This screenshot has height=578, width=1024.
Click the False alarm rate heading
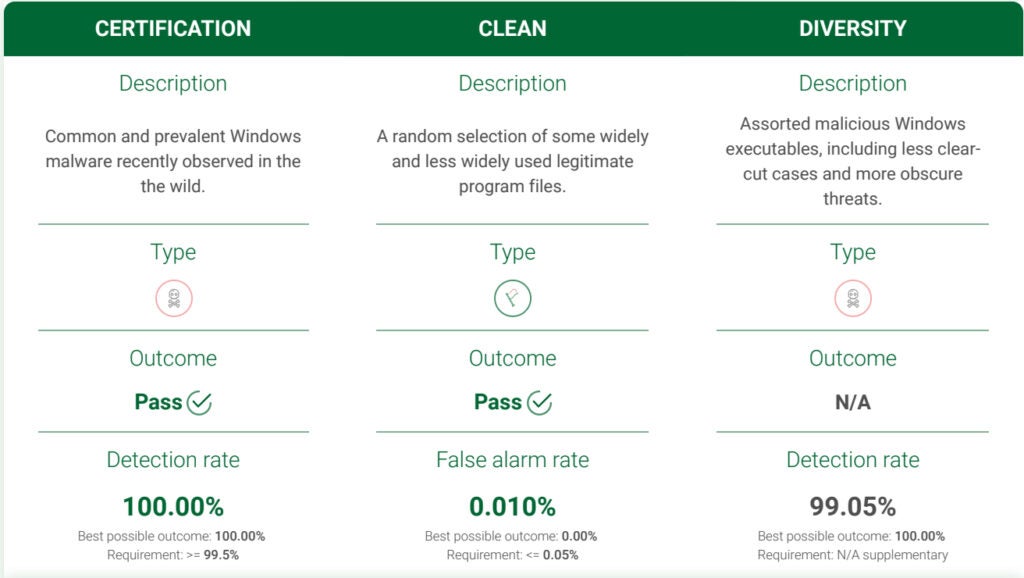click(512, 460)
